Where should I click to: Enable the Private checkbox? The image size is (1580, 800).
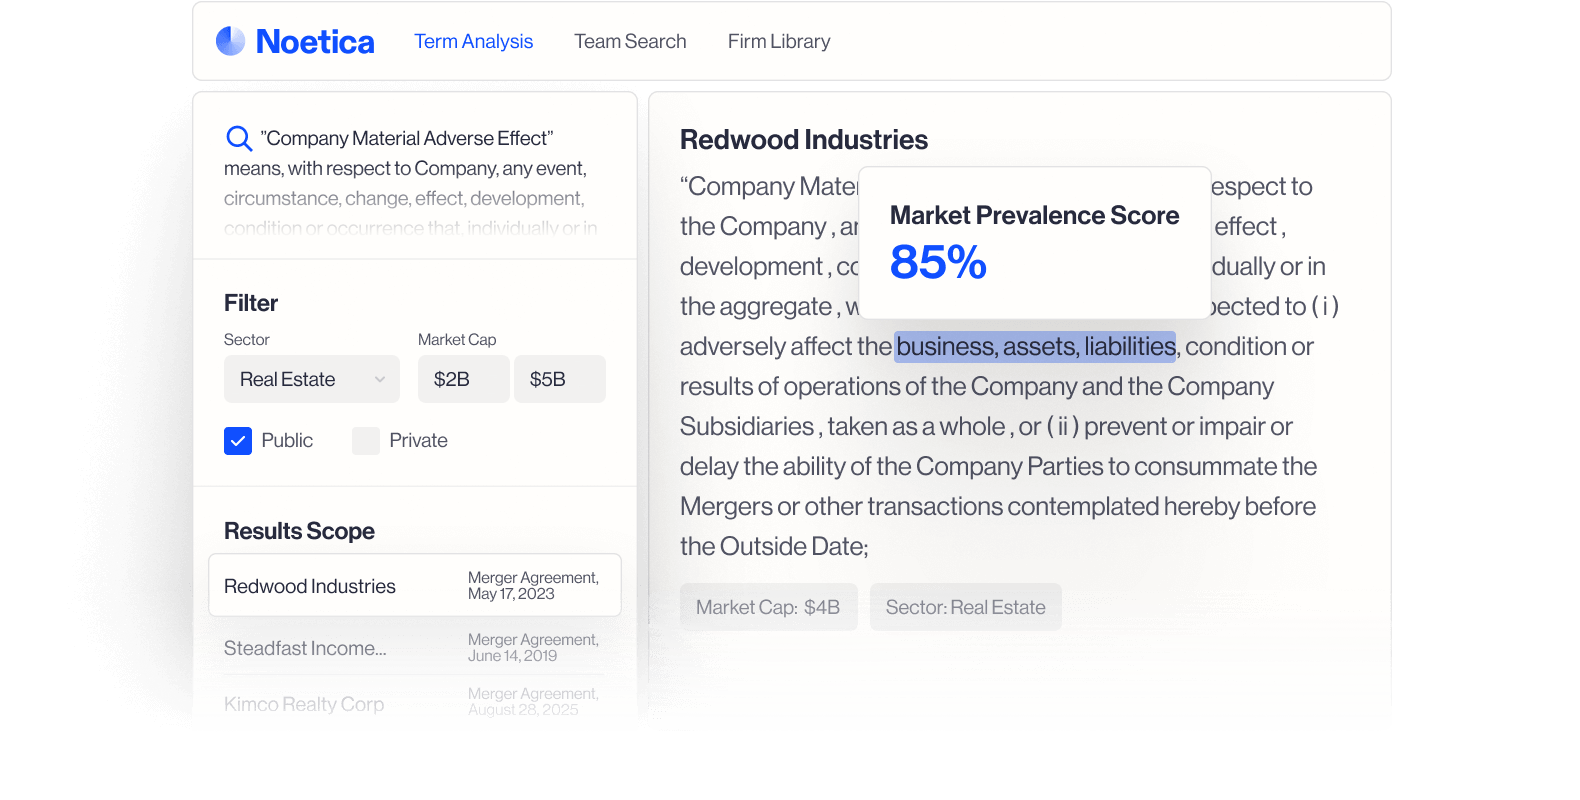click(365, 440)
